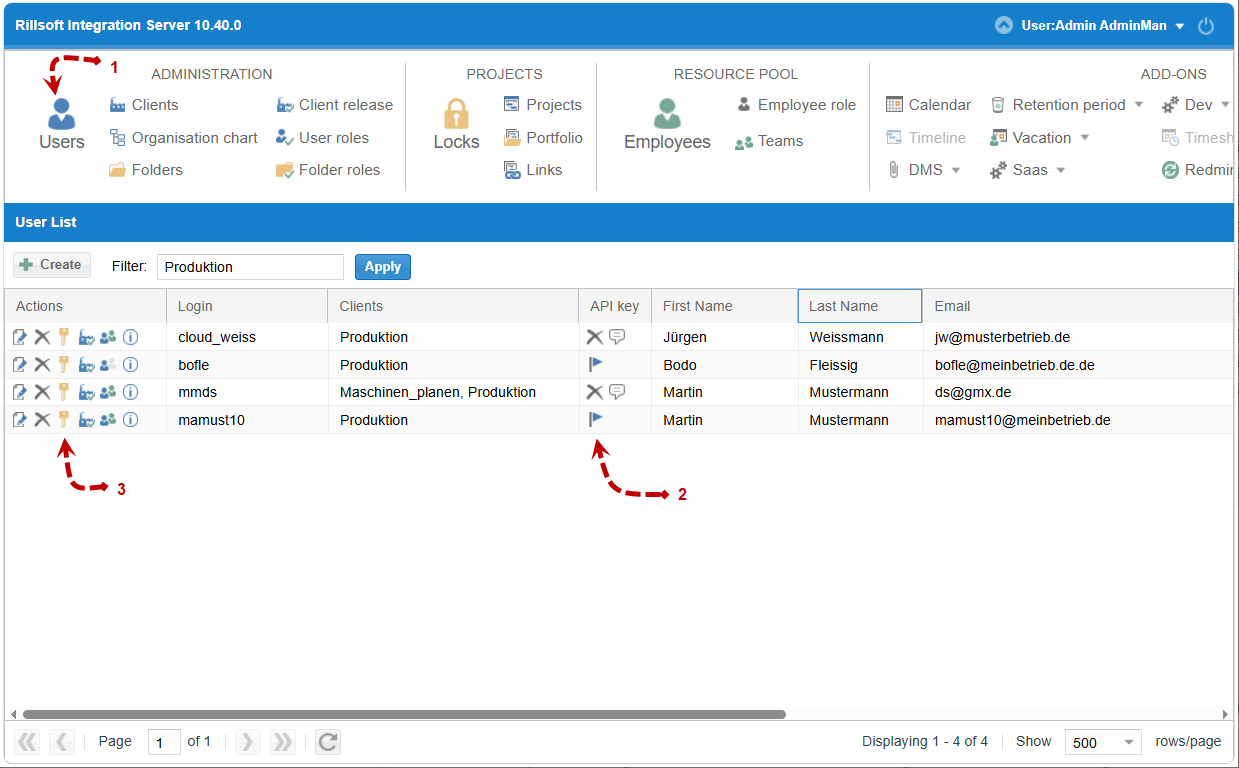Open info icon for cloud_weiss
The width and height of the screenshot is (1239, 768).
(x=130, y=337)
